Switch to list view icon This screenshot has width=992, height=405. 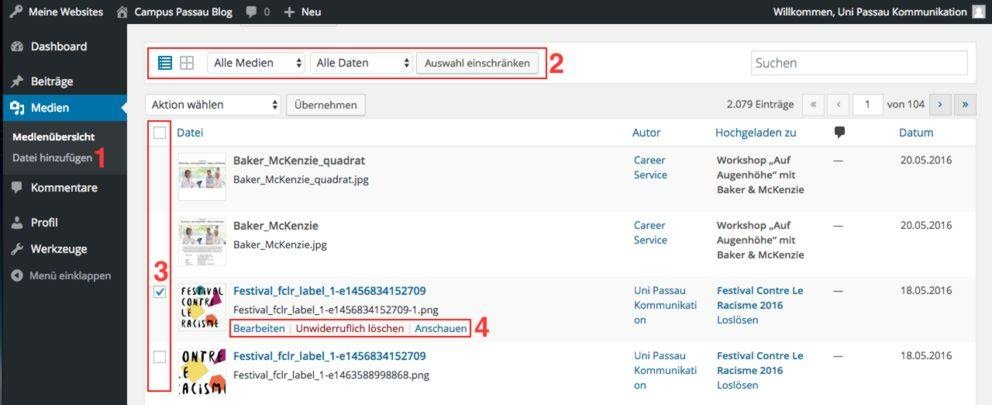point(165,63)
